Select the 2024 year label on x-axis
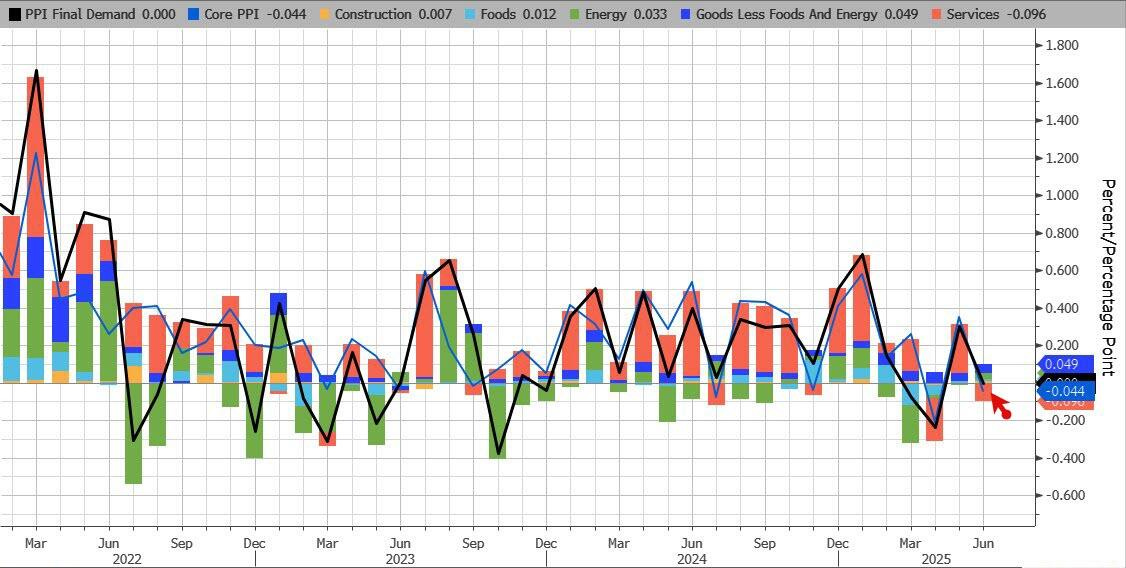This screenshot has height=568, width=1126. 692,558
